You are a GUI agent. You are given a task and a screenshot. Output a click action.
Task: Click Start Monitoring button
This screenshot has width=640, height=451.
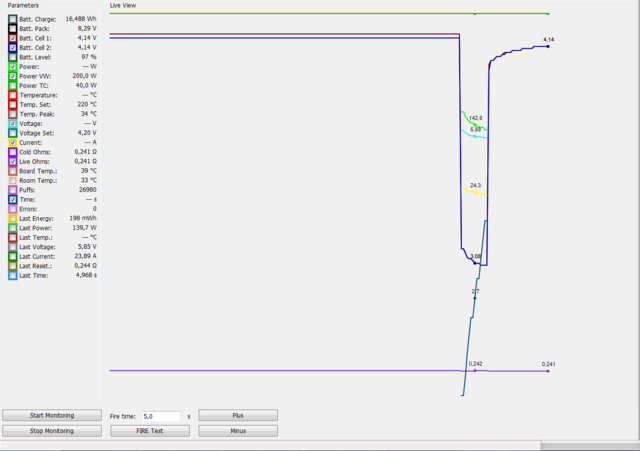(50, 415)
